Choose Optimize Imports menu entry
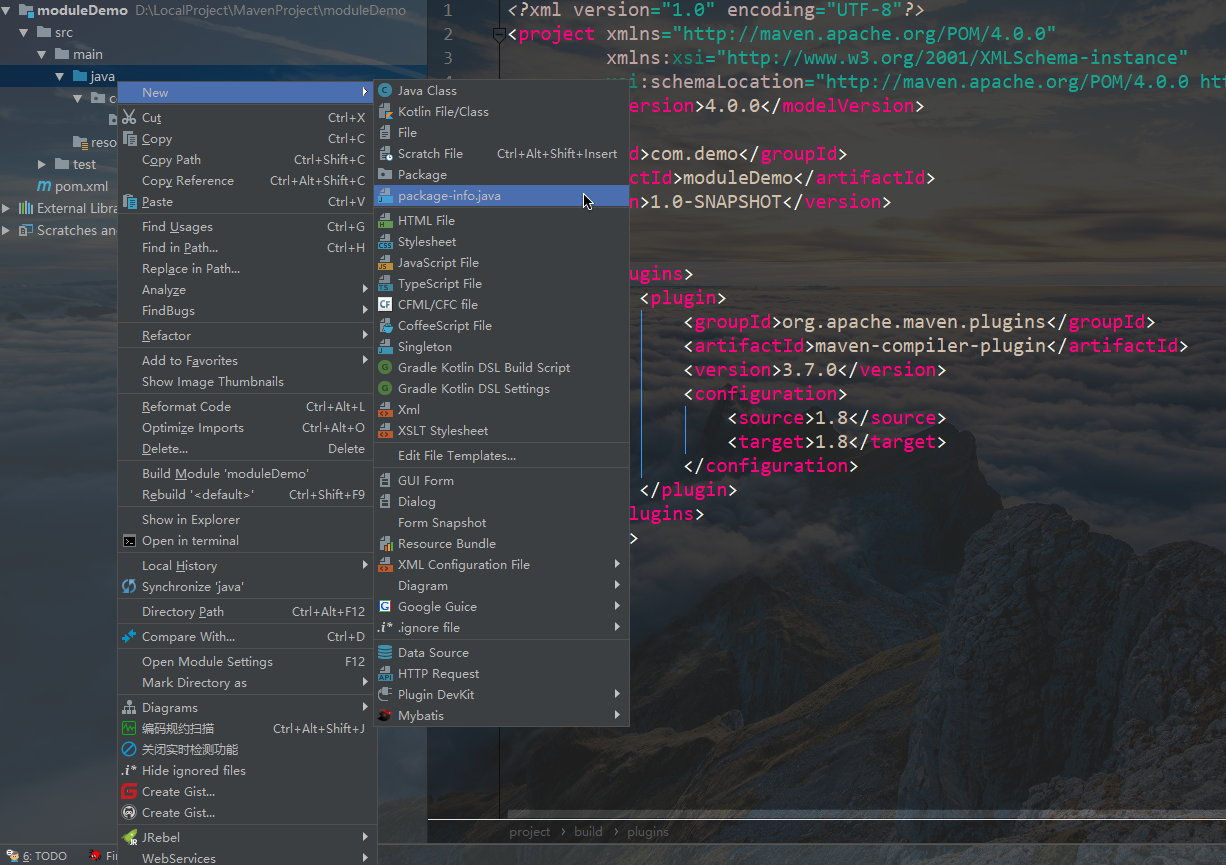The width and height of the screenshot is (1226, 865). pos(247,427)
